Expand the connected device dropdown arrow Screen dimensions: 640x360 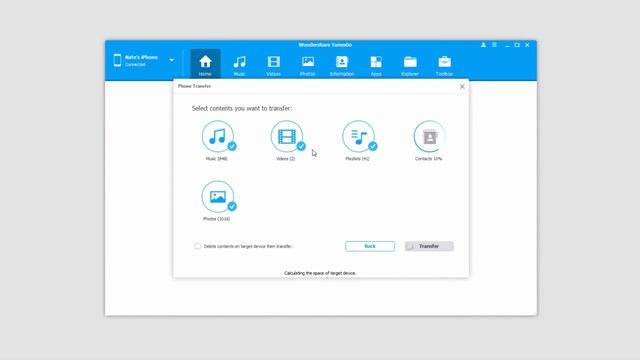coord(172,60)
